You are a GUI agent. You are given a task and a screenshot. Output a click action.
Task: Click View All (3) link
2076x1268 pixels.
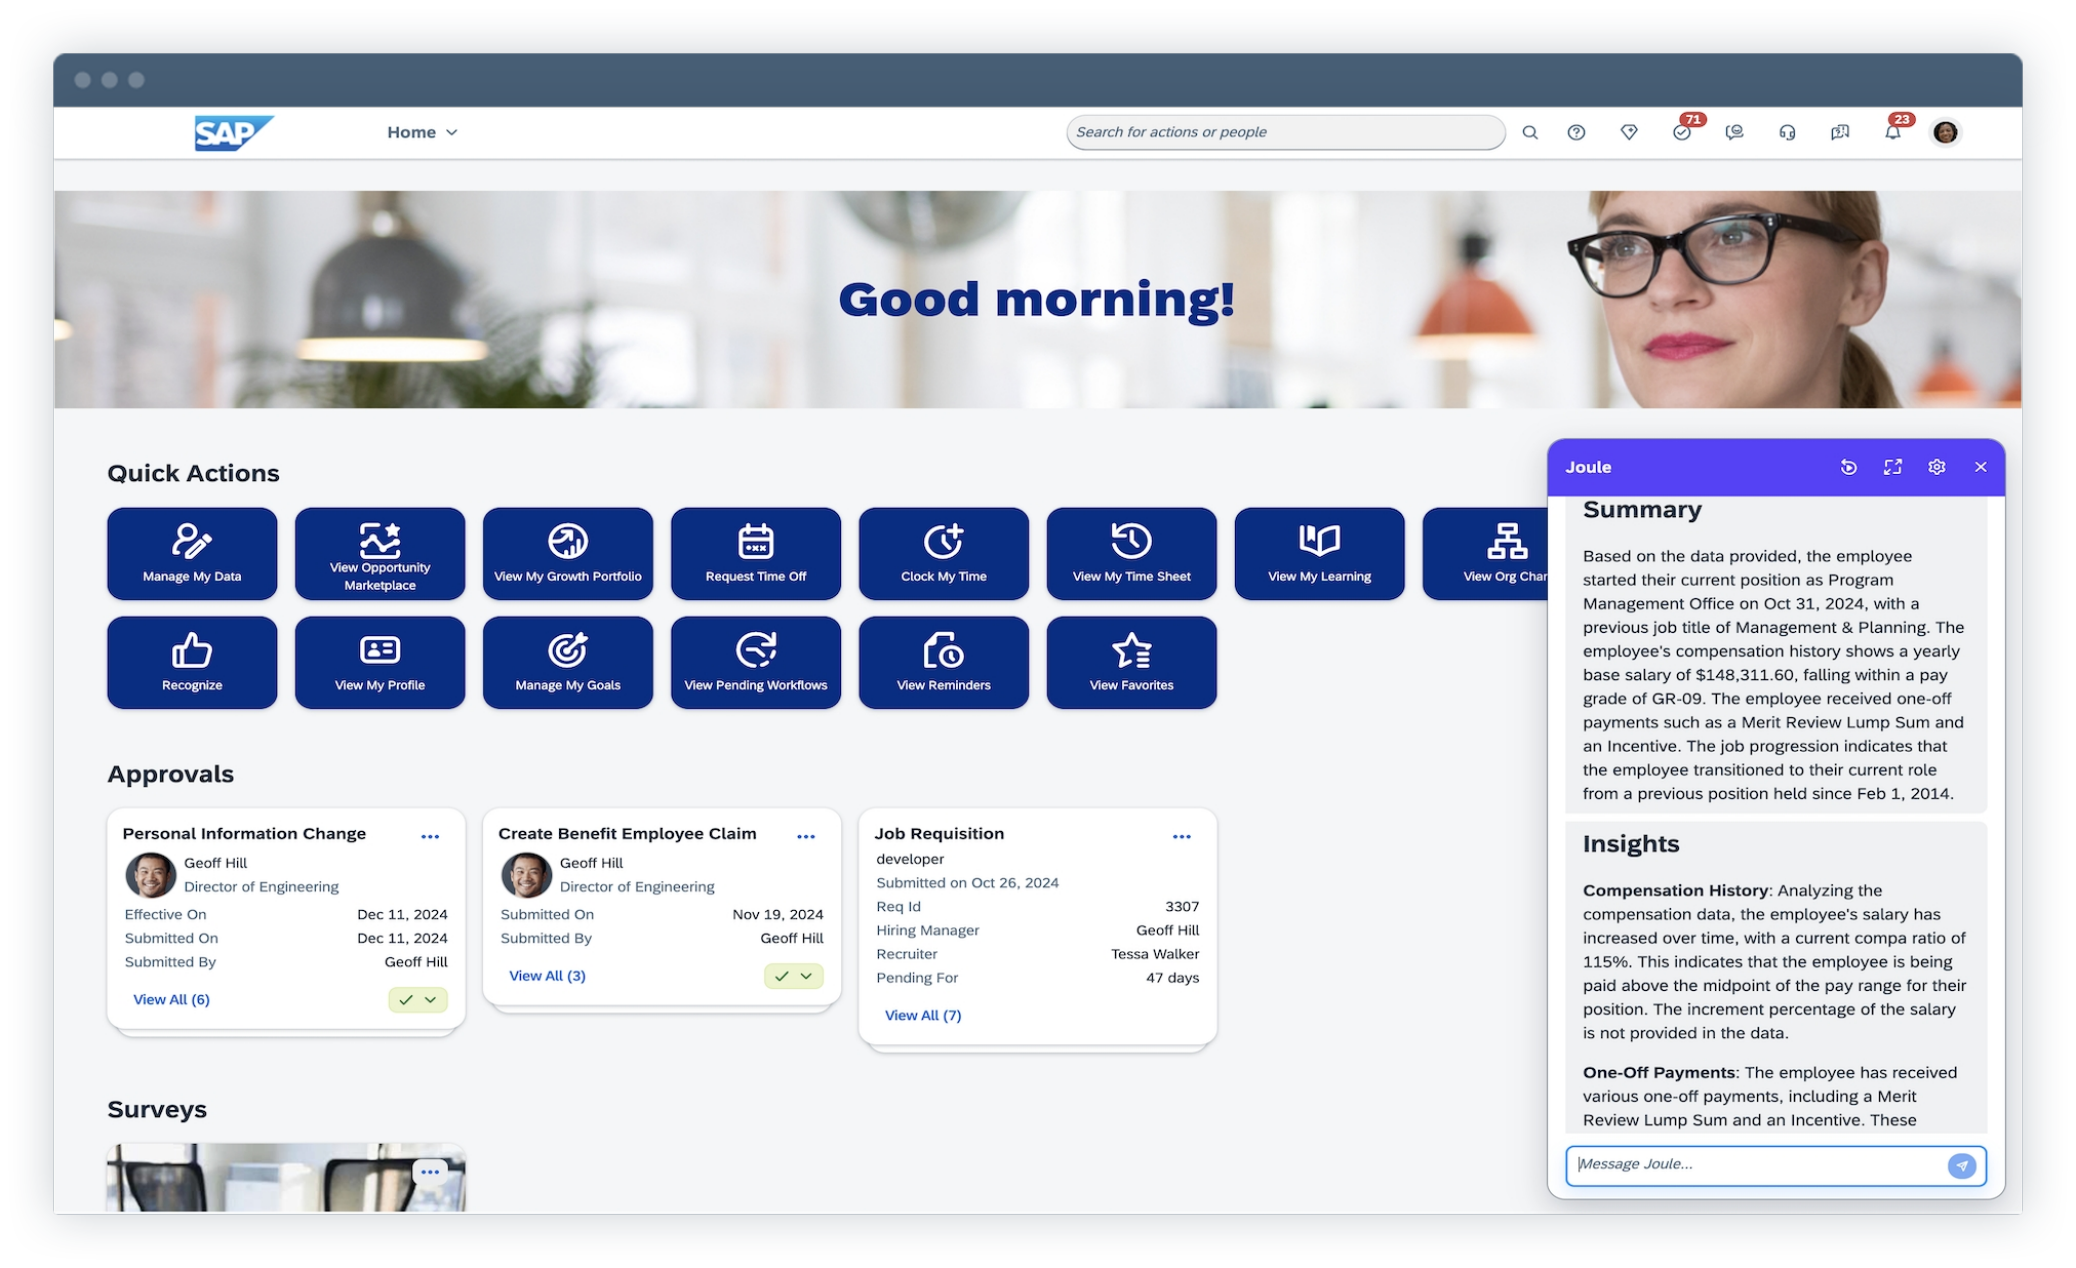[547, 976]
